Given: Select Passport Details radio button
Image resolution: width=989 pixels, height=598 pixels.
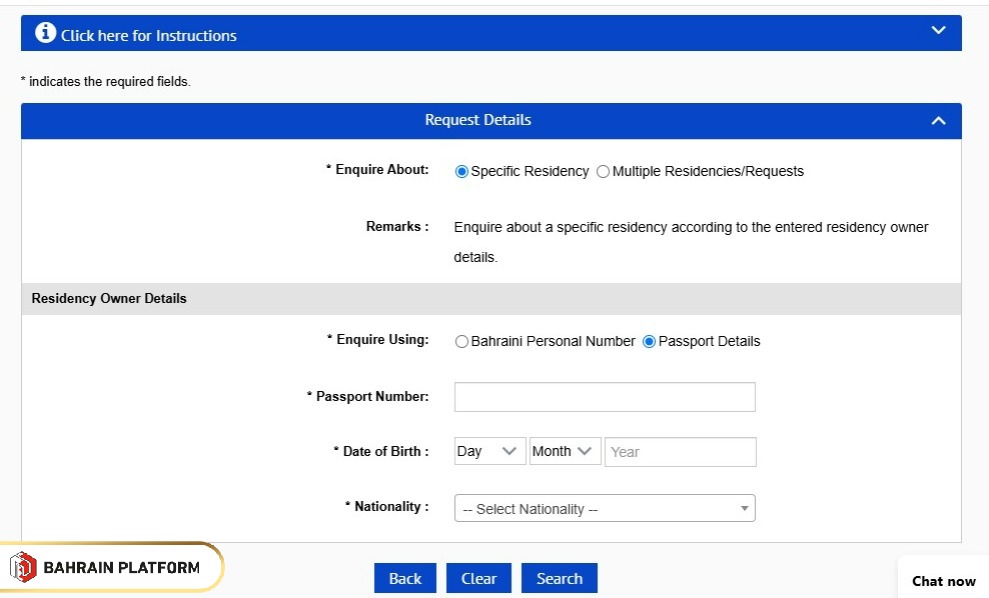Looking at the screenshot, I should [649, 342].
